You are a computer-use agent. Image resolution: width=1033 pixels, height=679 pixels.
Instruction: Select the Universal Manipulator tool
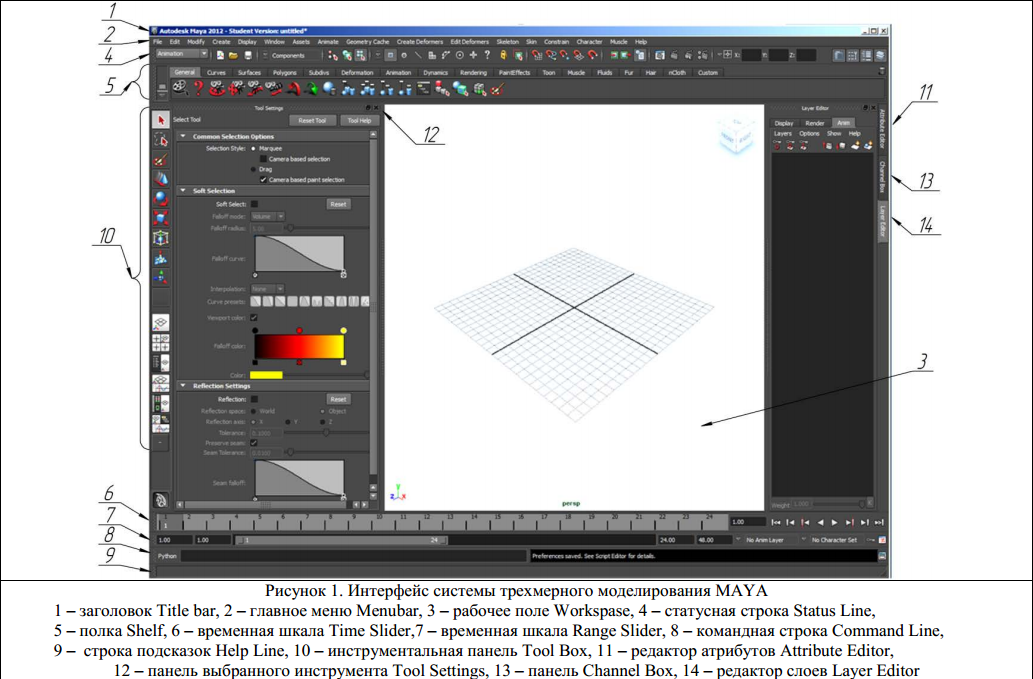pos(161,238)
